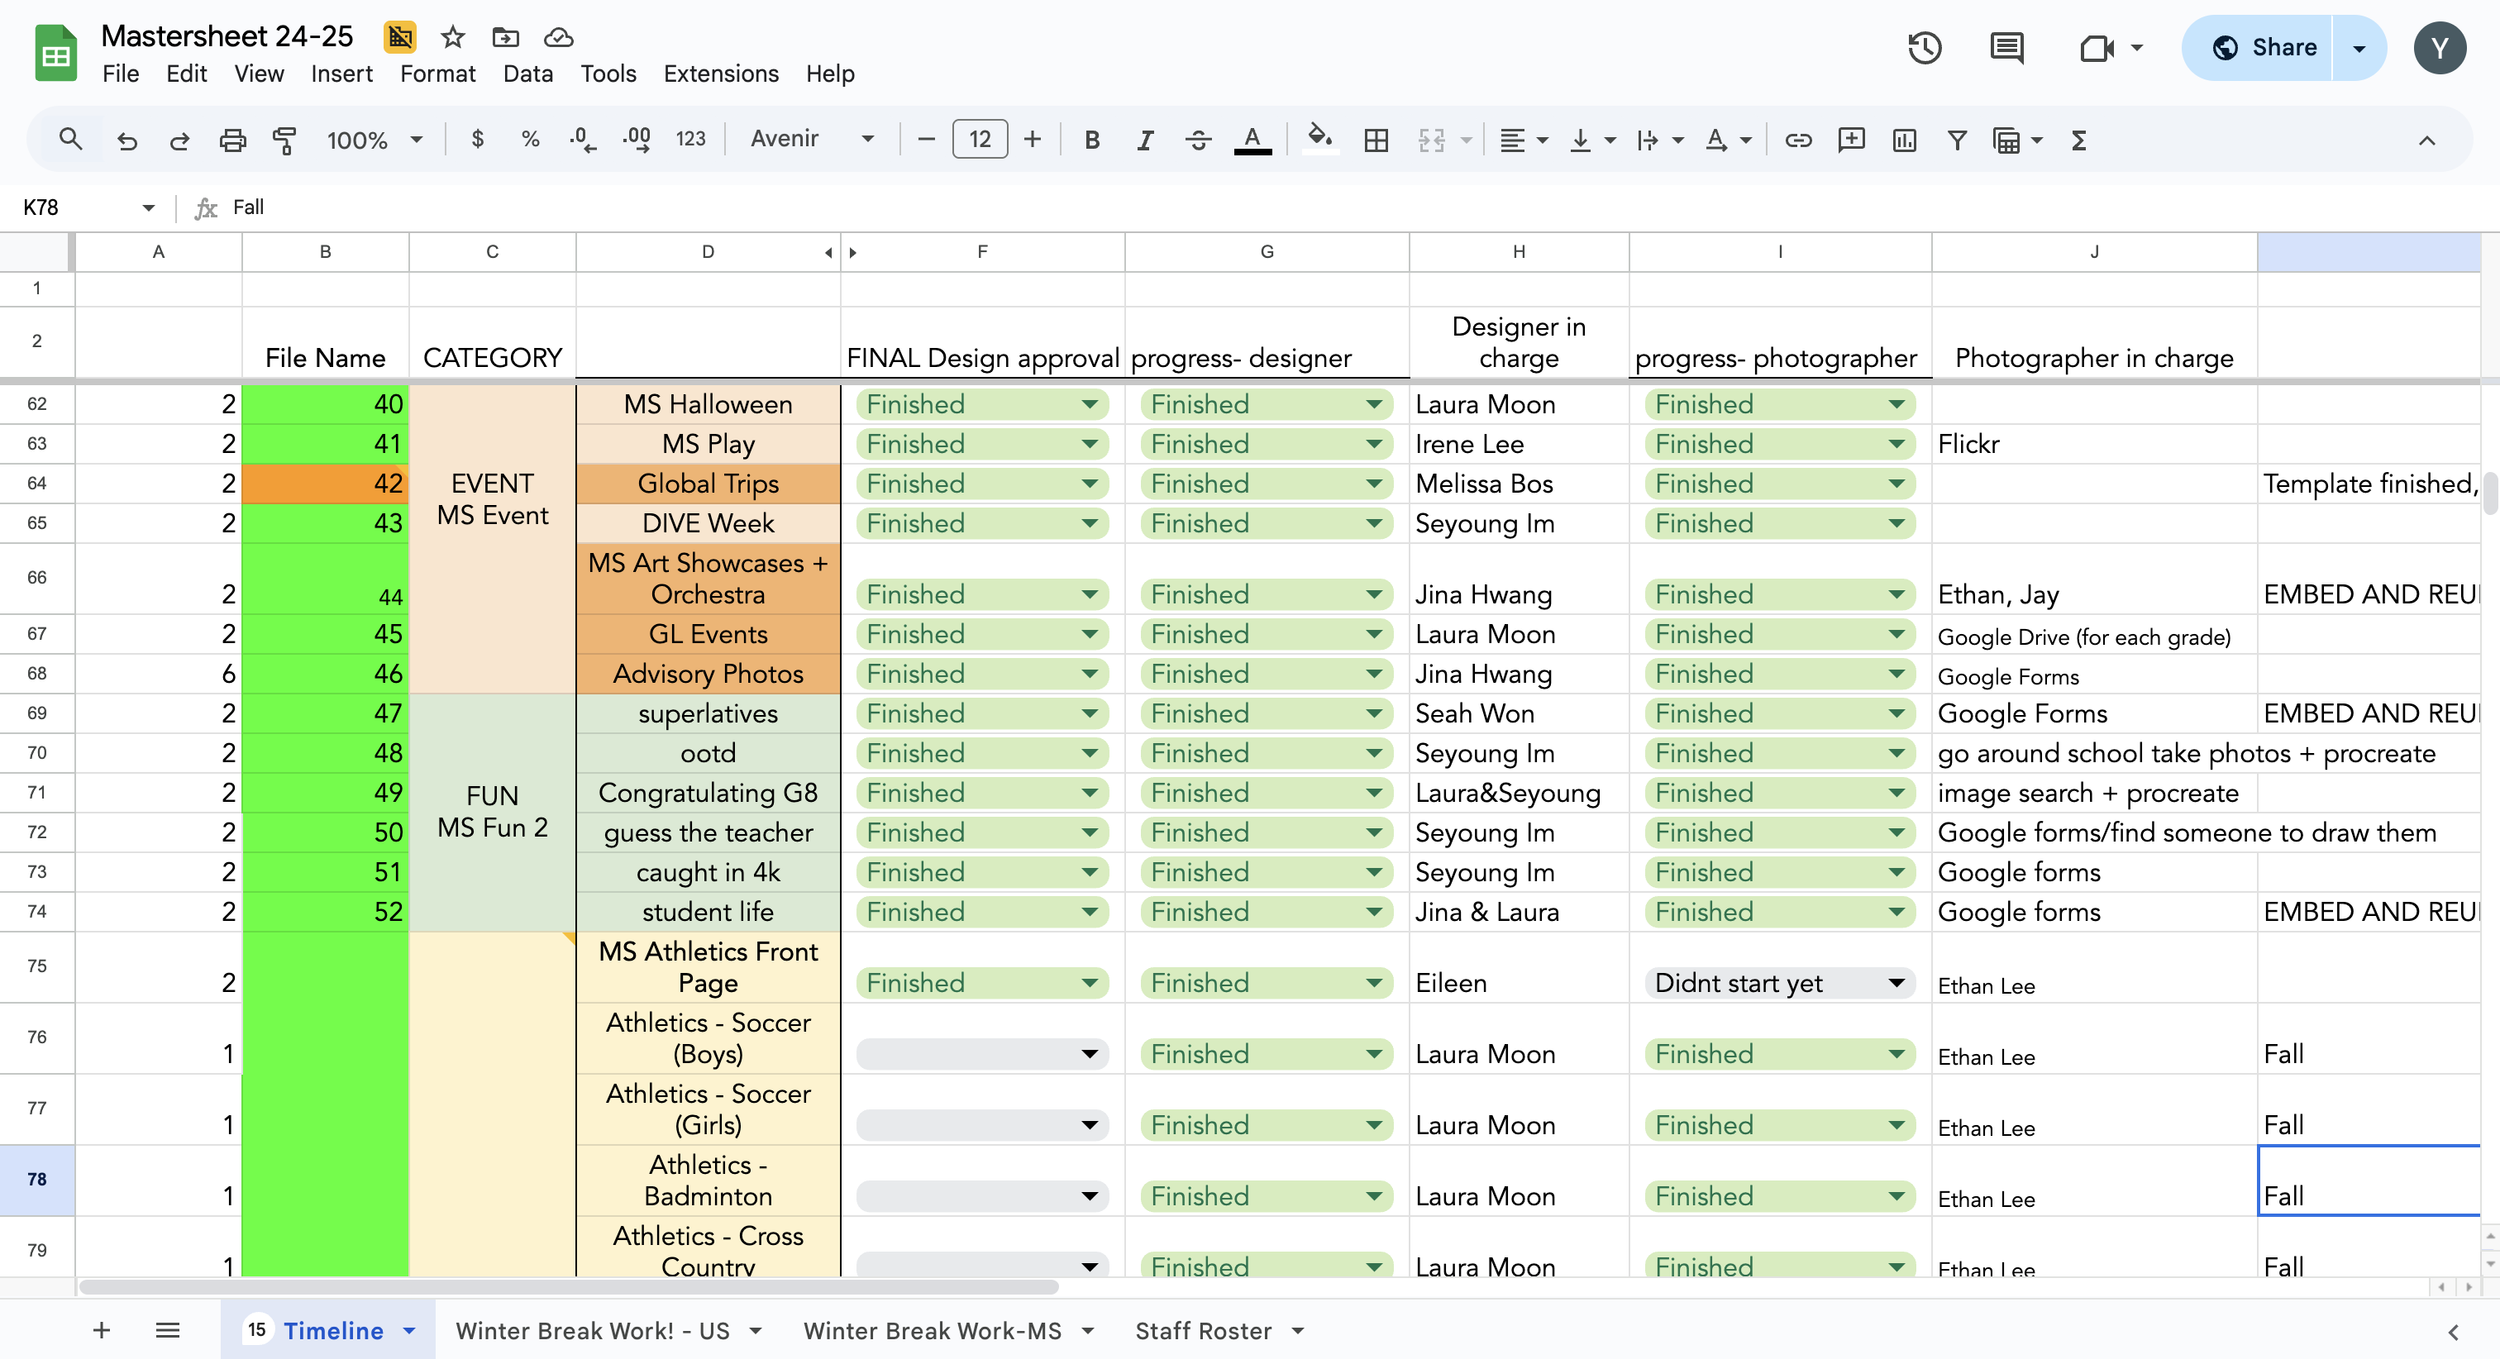This screenshot has width=2500, height=1359.
Task: Click the insert chart icon
Action: click(1904, 140)
